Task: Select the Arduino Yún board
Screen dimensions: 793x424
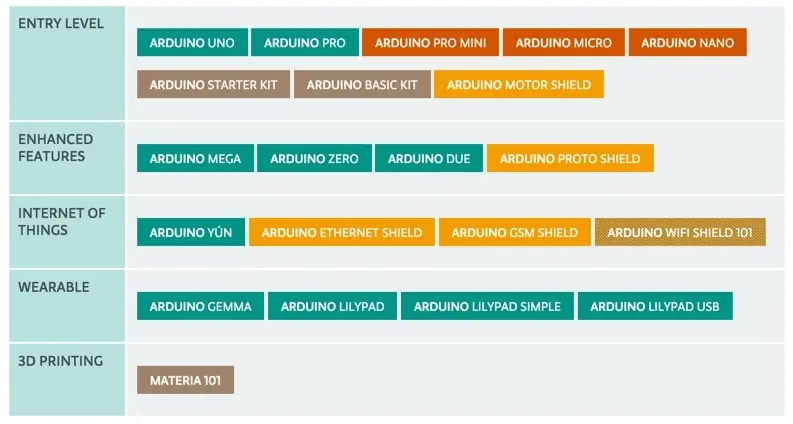Action: tap(191, 233)
